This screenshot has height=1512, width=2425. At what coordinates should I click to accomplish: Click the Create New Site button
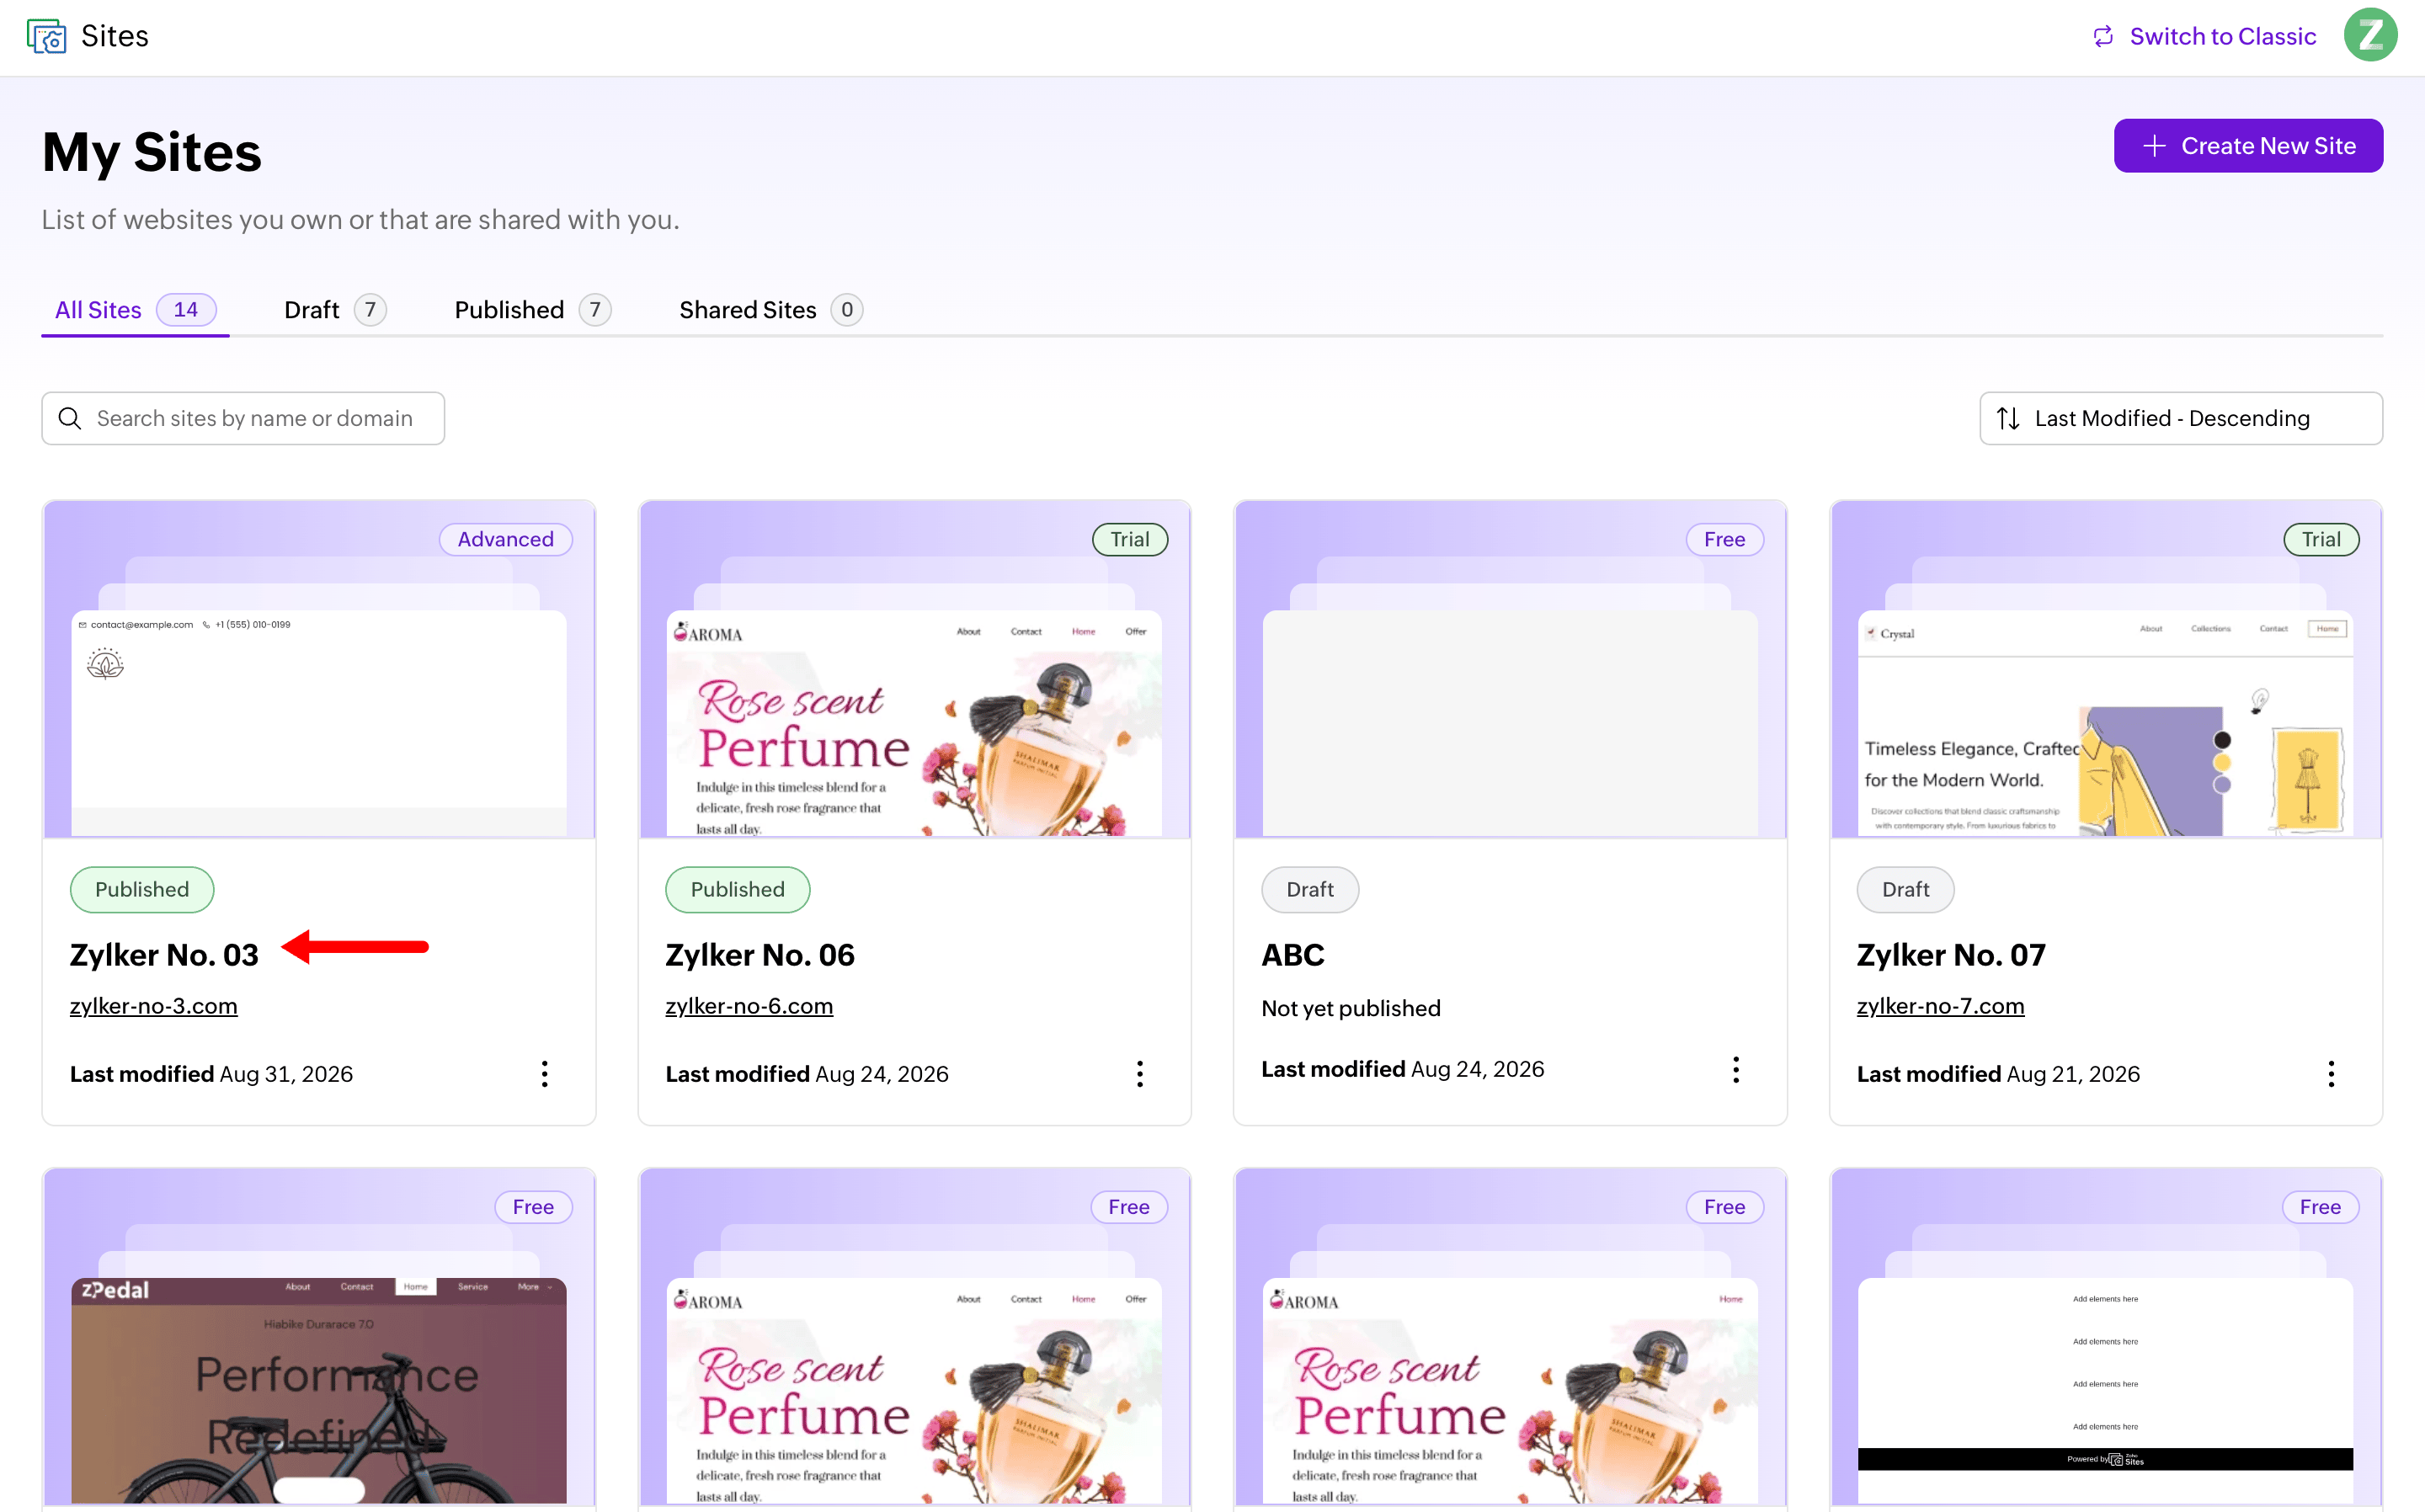click(x=2247, y=146)
